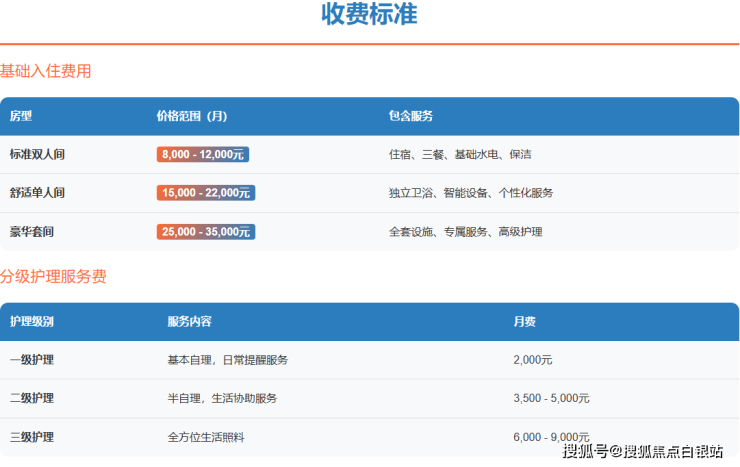740x467 pixels.
Task: Select the 舒适单人间 room type row label
Action: [37, 193]
